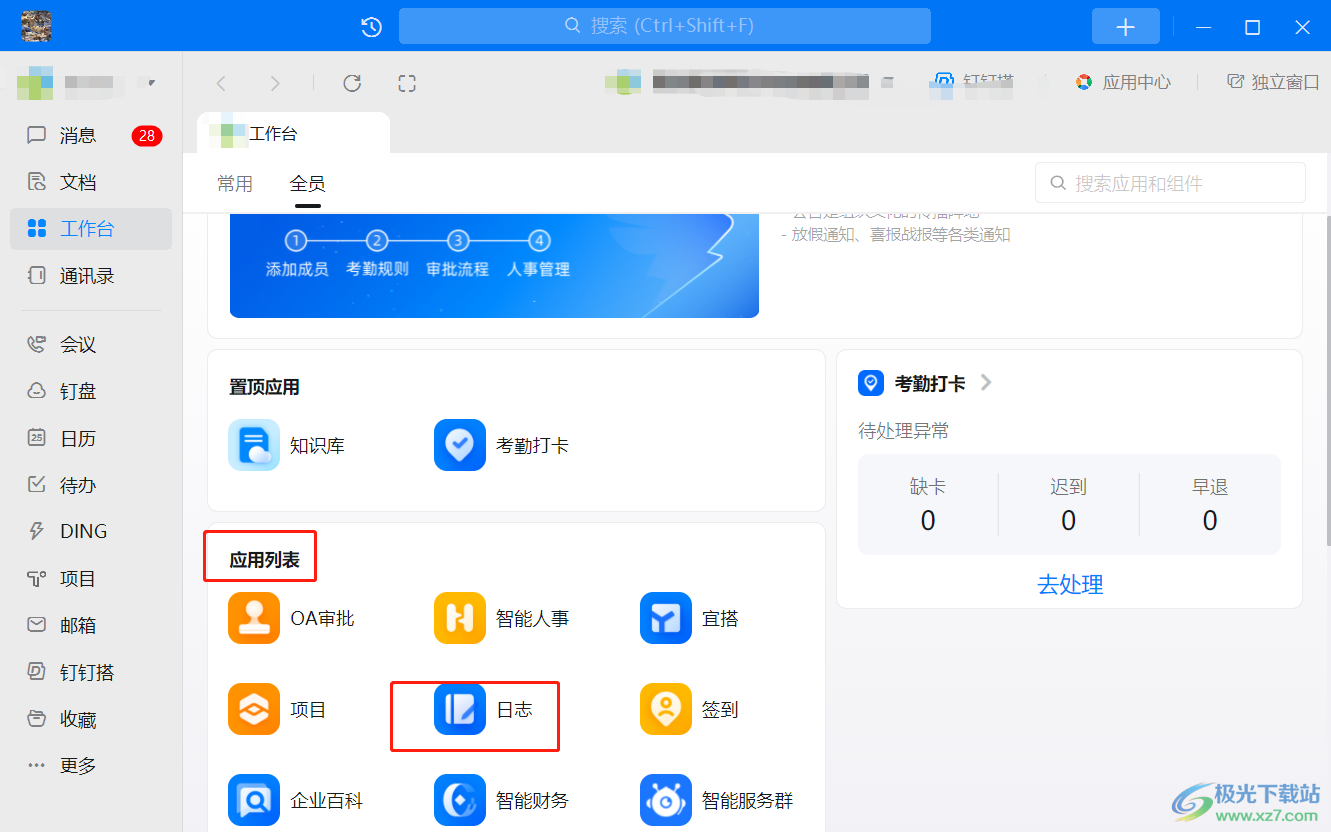
Task: Select 工作台 in the sidebar
Action: point(90,229)
